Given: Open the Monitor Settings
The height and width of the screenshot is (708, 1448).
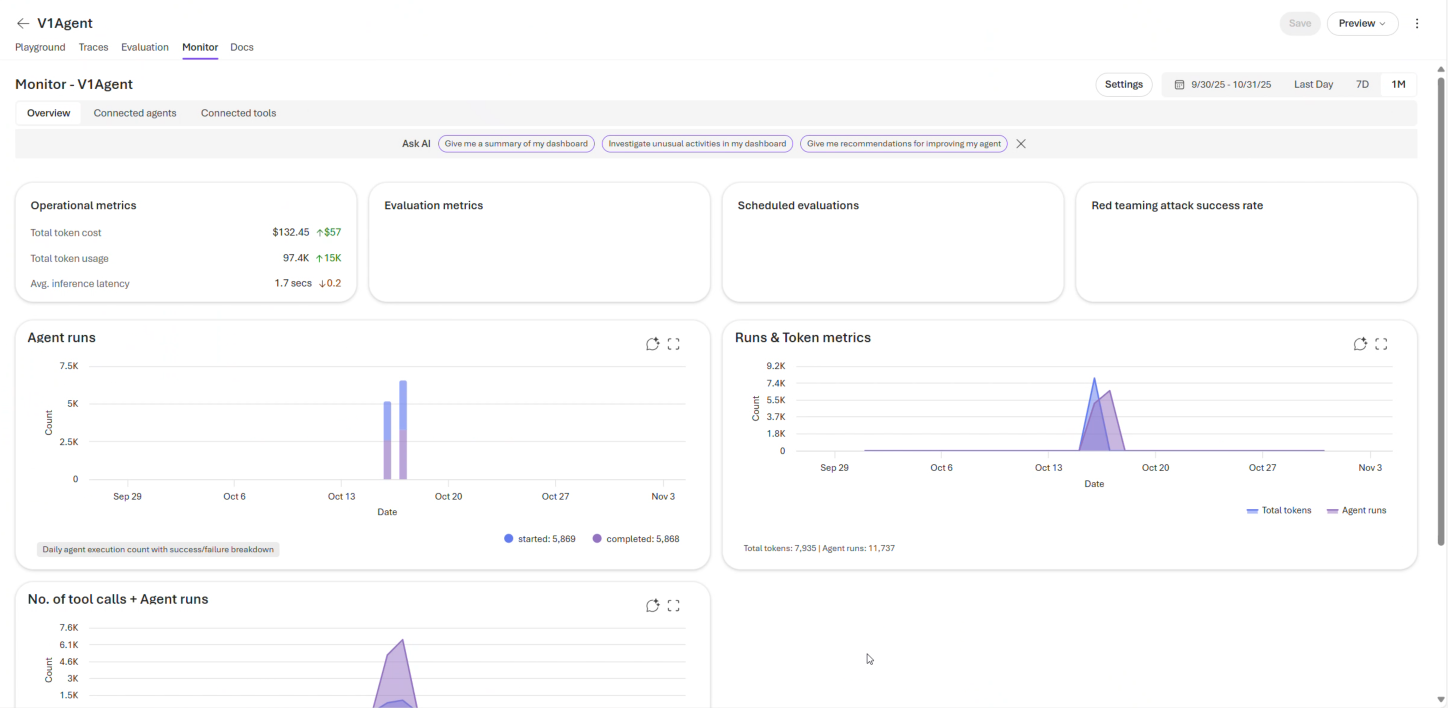Looking at the screenshot, I should tap(1123, 84).
